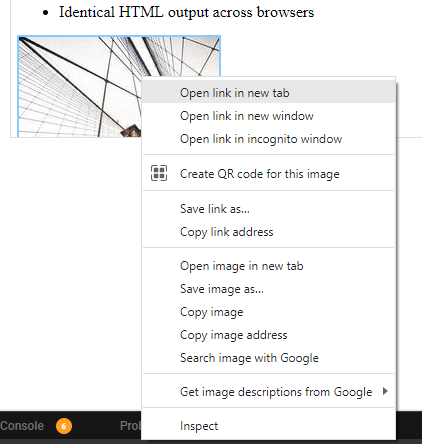
Task: Click the orange Console warning count badge
Action: point(64,426)
